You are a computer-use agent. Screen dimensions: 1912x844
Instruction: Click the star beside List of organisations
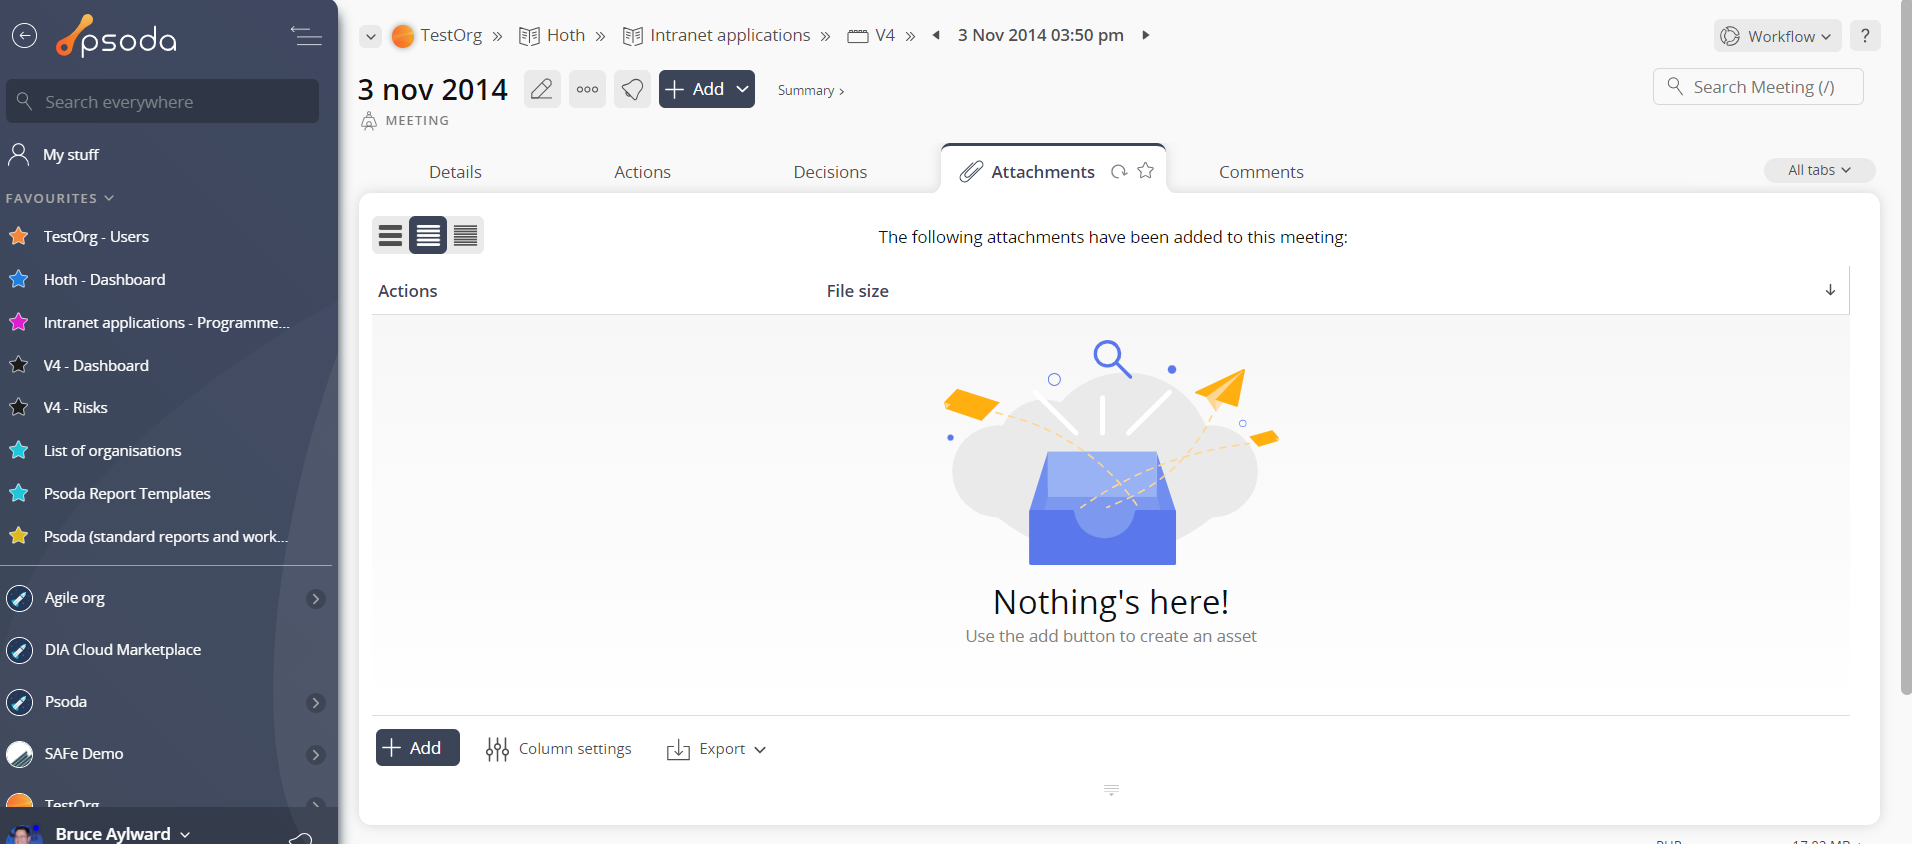coord(18,450)
